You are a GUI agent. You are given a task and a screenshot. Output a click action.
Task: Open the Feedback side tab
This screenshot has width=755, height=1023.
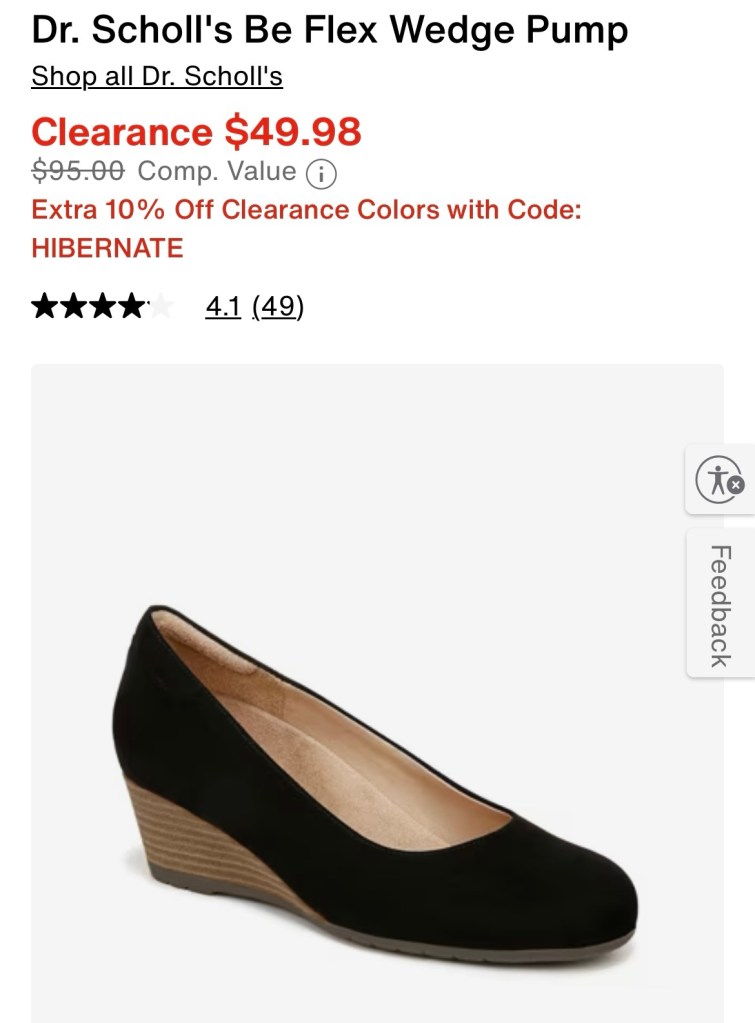(720, 604)
